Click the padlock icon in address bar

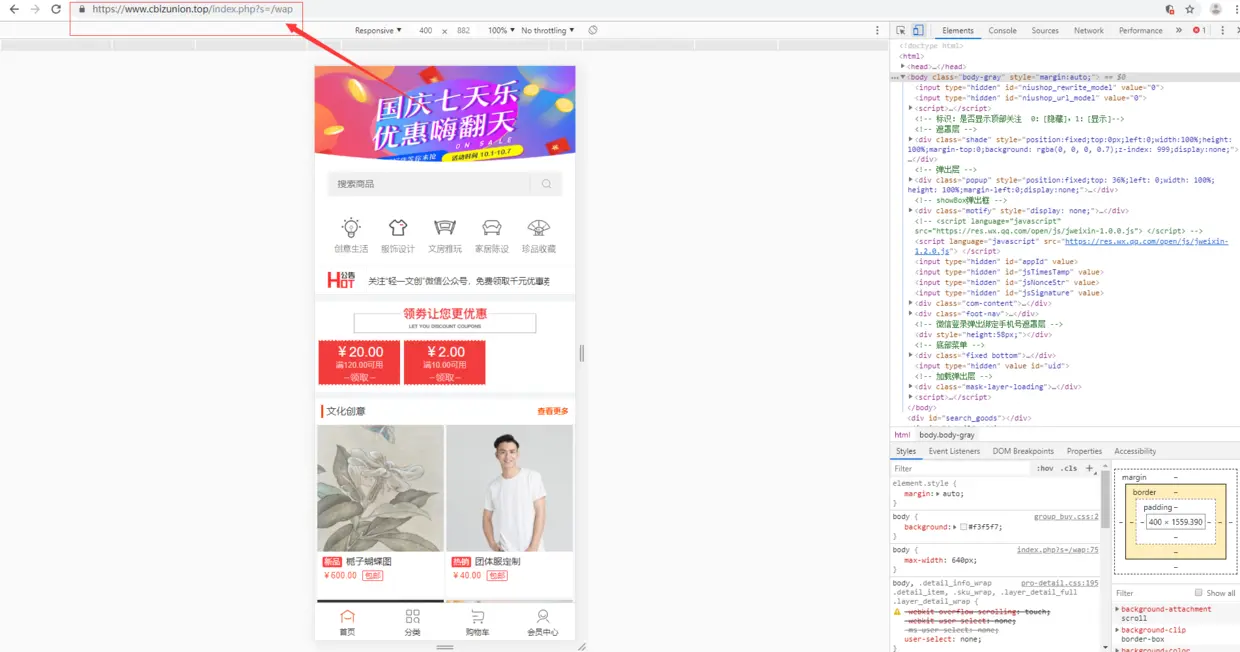81,9
